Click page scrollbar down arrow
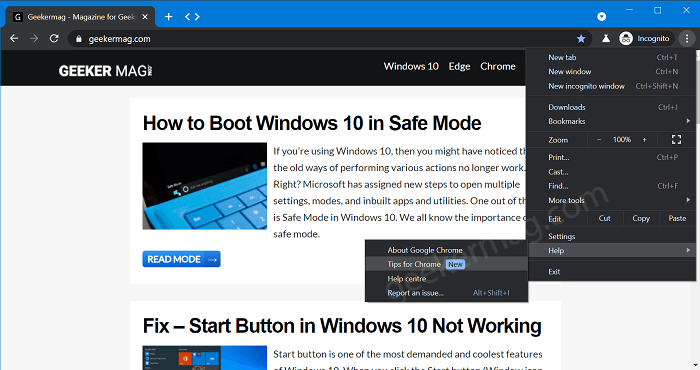The height and width of the screenshot is (370, 700). click(x=697, y=366)
